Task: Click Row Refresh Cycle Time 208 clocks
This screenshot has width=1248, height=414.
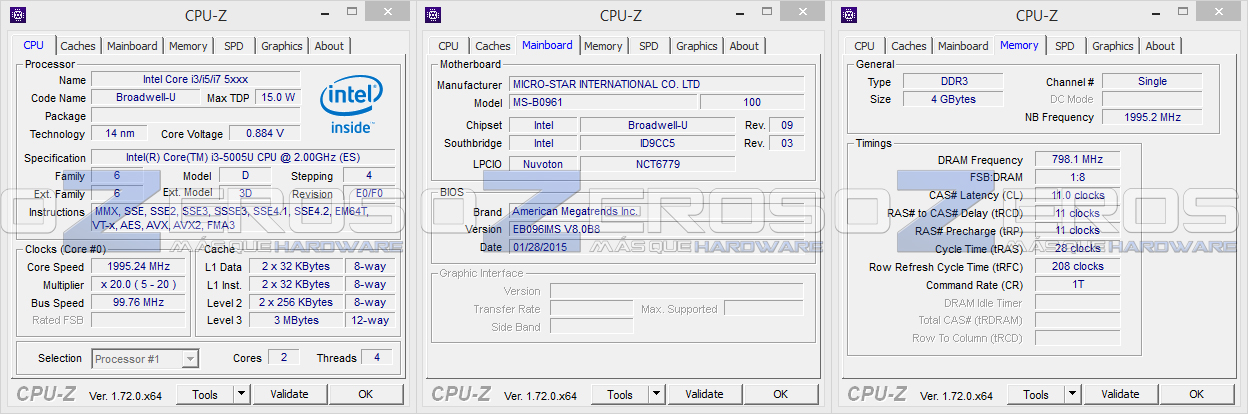Action: click(1077, 267)
